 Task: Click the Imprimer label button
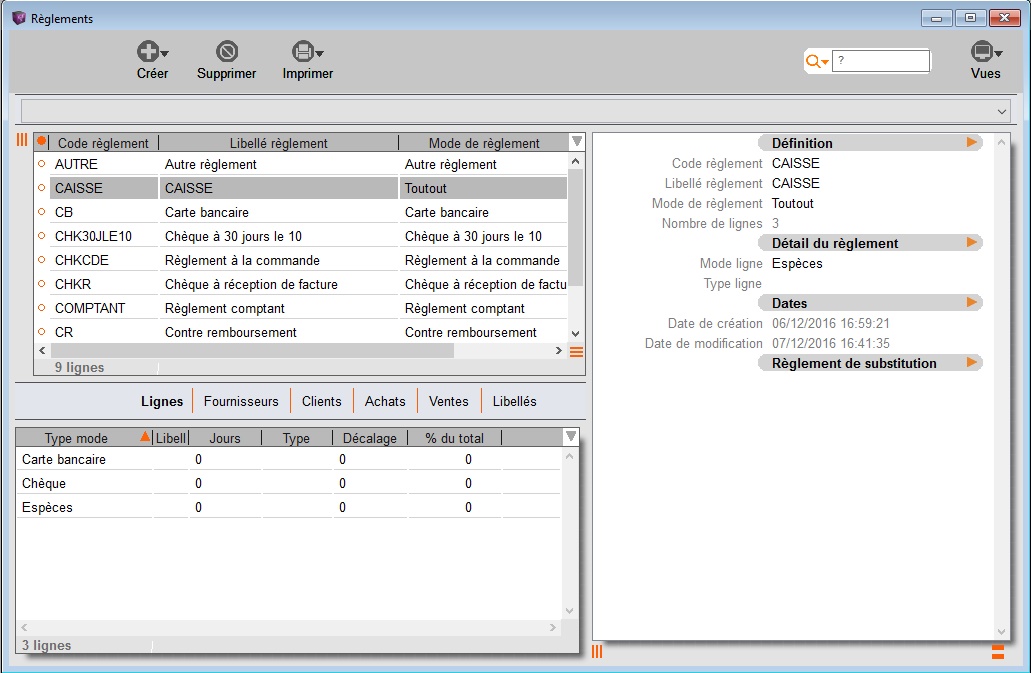click(x=308, y=74)
